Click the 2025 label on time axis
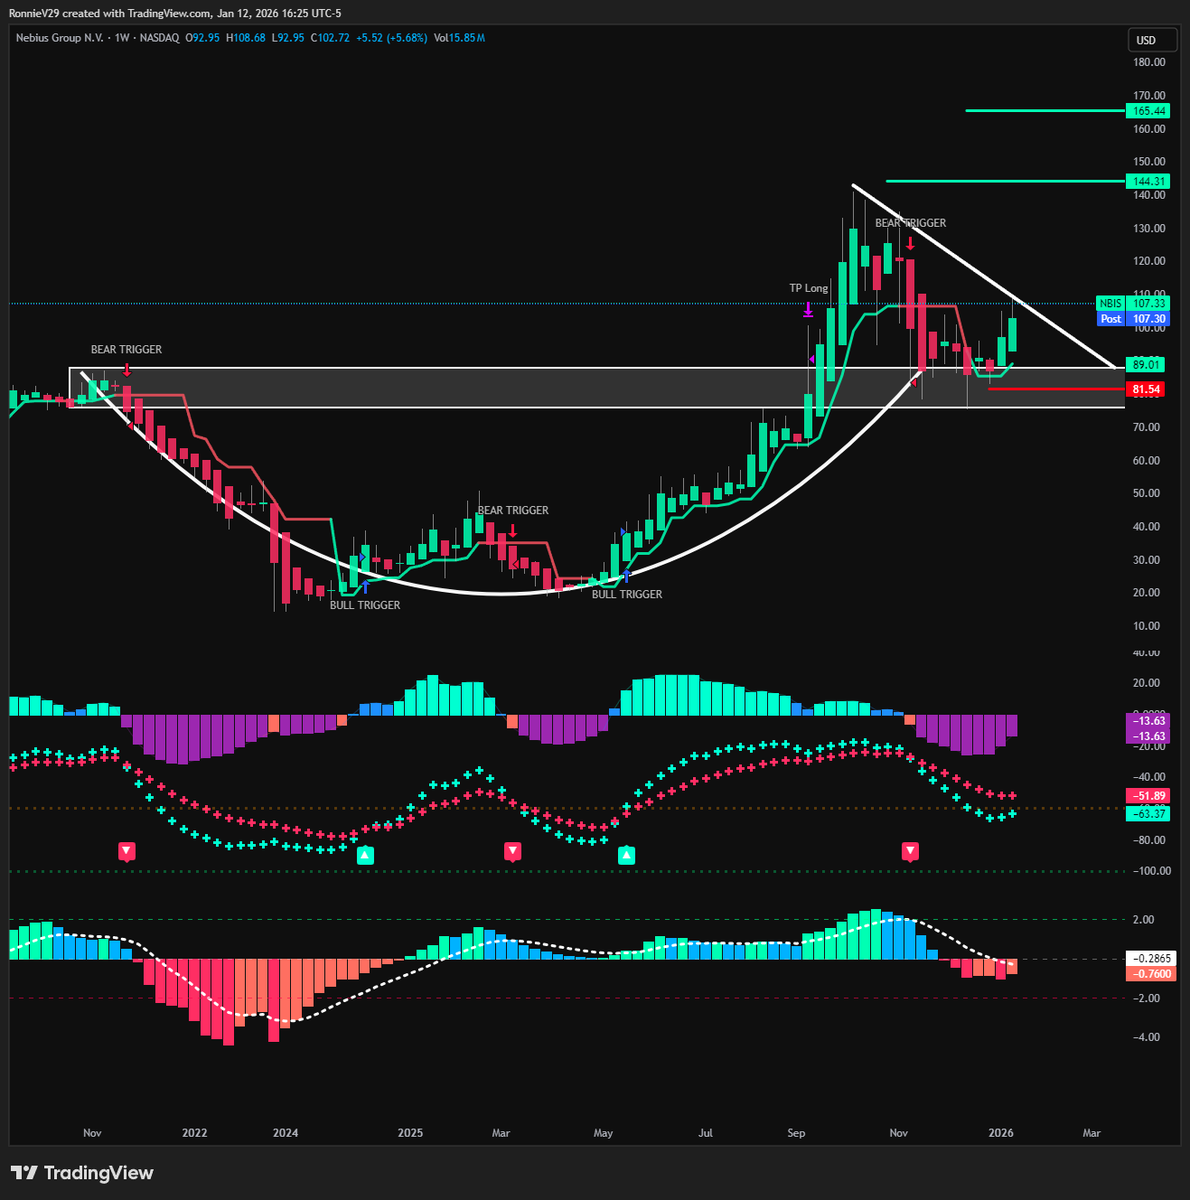This screenshot has height=1200, width=1190. click(410, 1133)
